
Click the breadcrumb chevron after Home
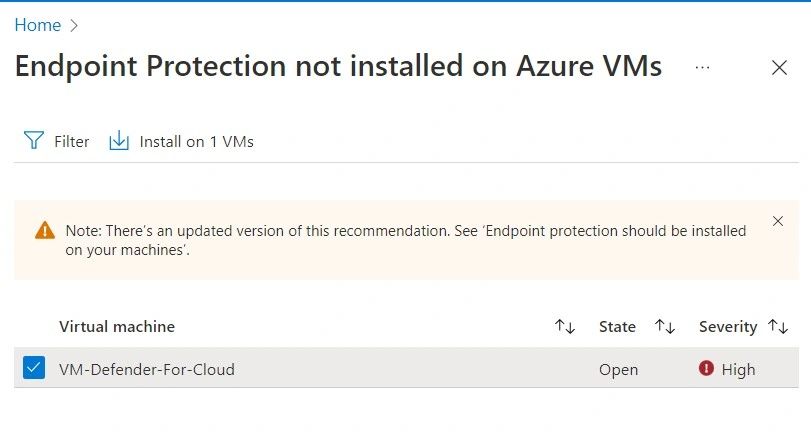74,25
